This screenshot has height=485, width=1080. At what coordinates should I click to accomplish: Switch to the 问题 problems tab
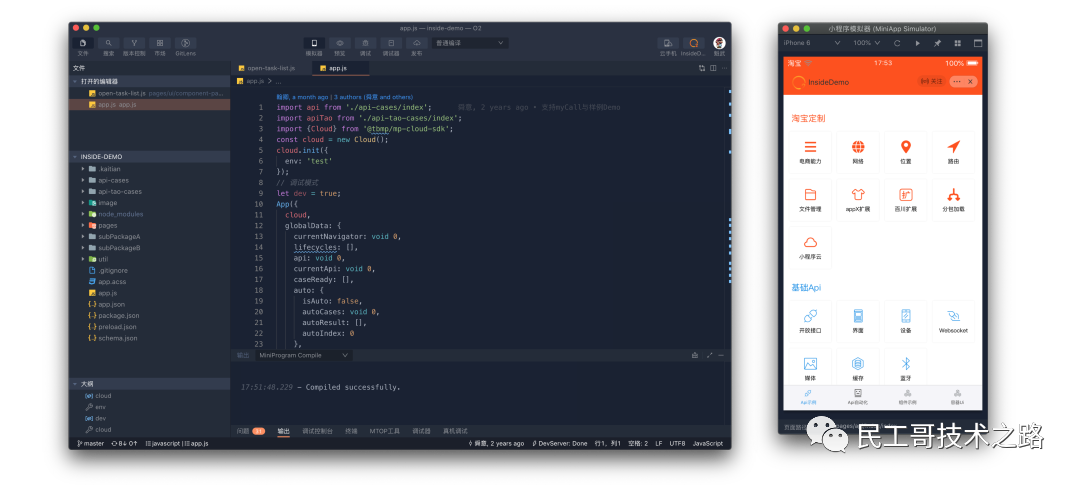tap(251, 431)
